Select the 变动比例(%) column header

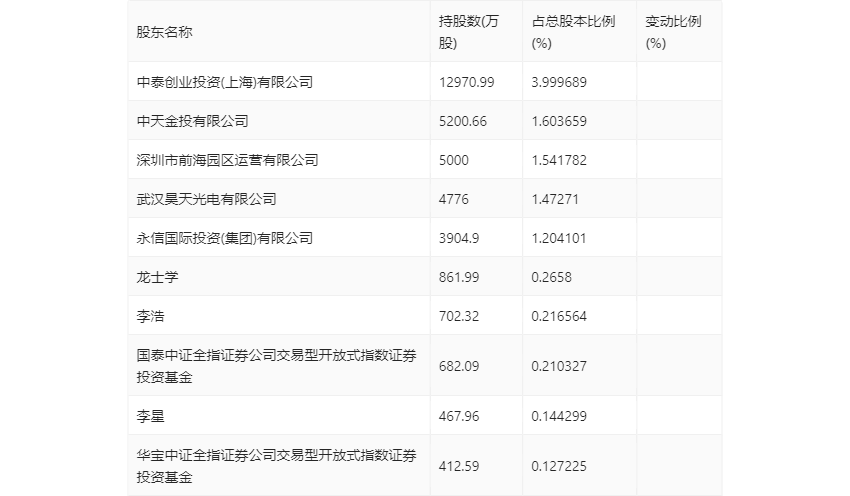tap(673, 32)
